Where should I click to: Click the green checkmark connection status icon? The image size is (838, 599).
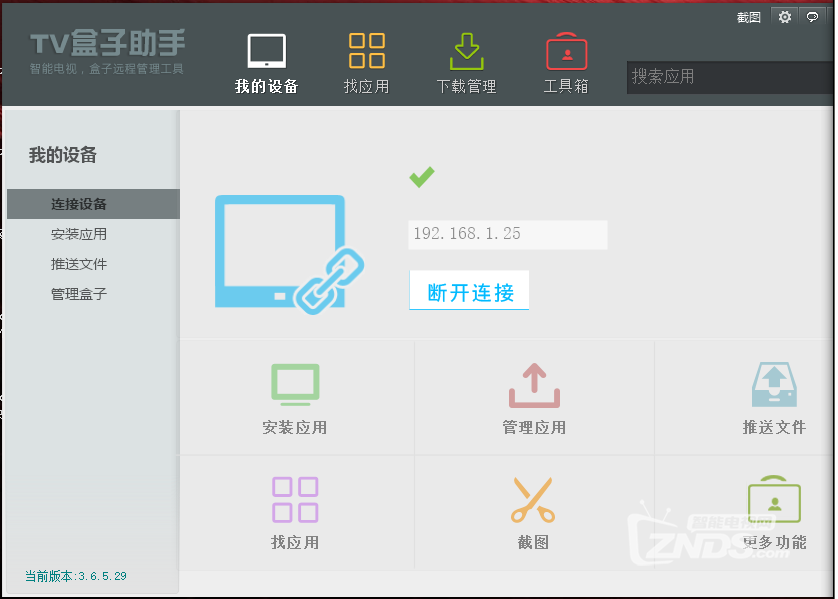(422, 177)
